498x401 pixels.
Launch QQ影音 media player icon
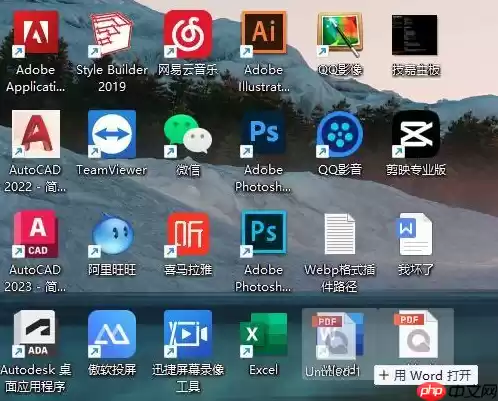tap(340, 134)
